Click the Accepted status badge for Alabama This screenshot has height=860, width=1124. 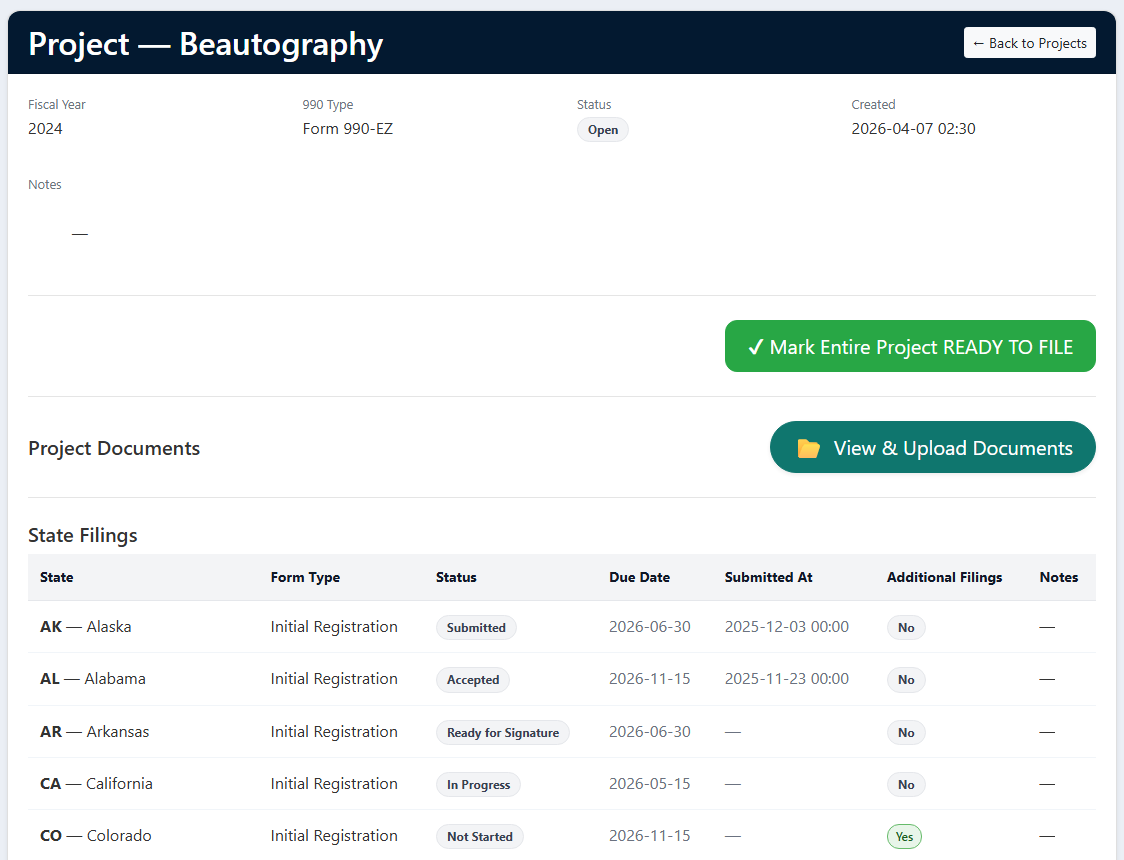click(x=473, y=680)
